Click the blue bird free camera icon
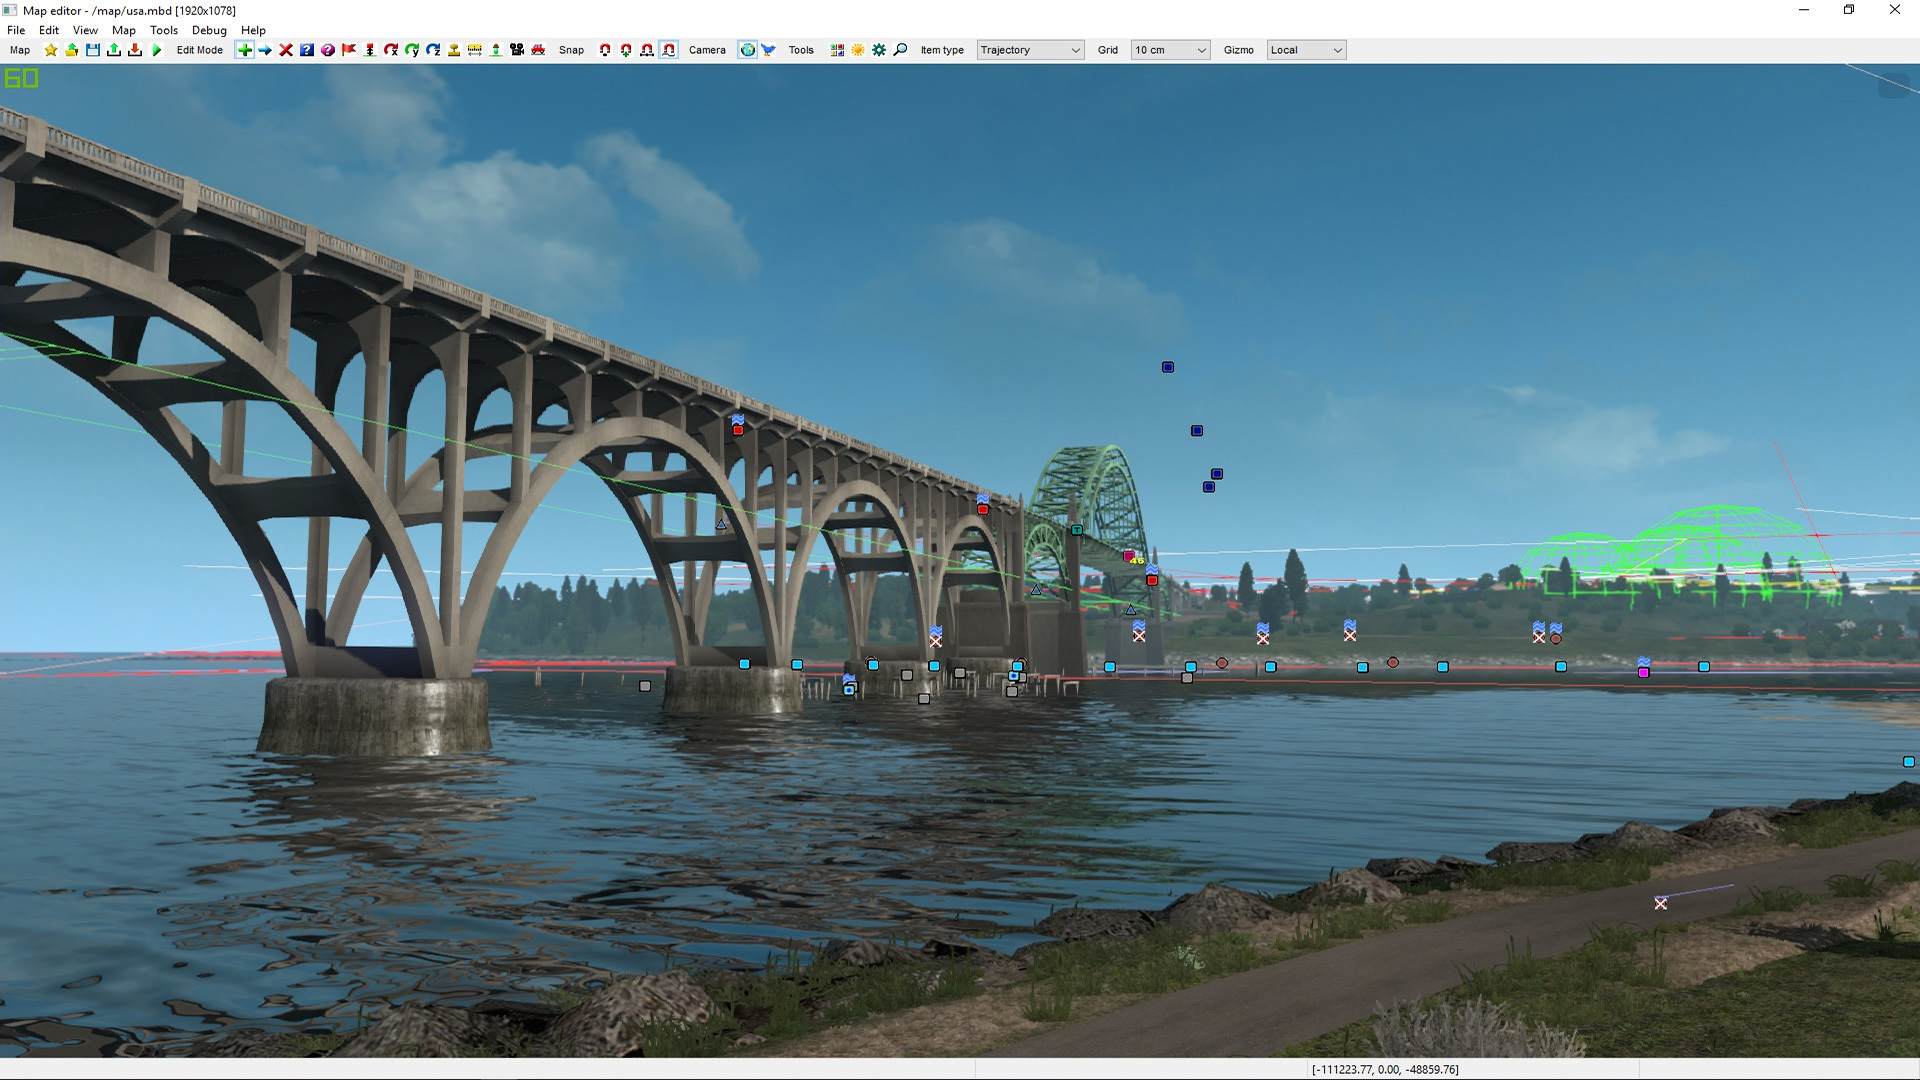The image size is (1920, 1080). point(768,50)
